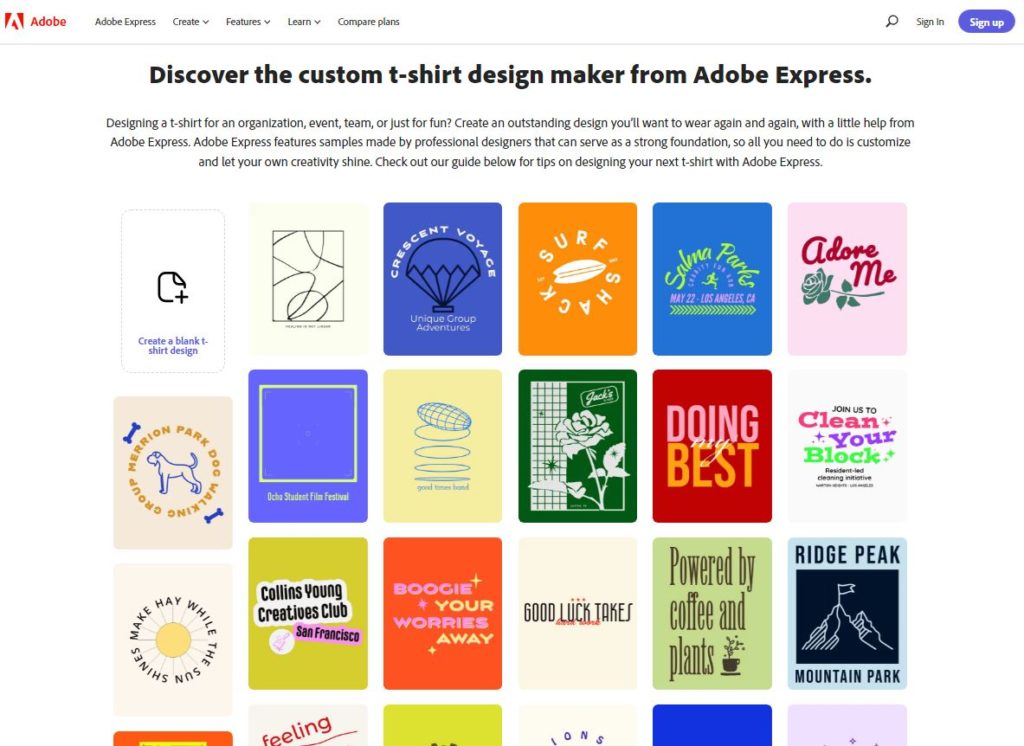This screenshot has height=746, width=1024.
Task: Choose the Boogie Your Worries Away template
Action: pos(443,613)
